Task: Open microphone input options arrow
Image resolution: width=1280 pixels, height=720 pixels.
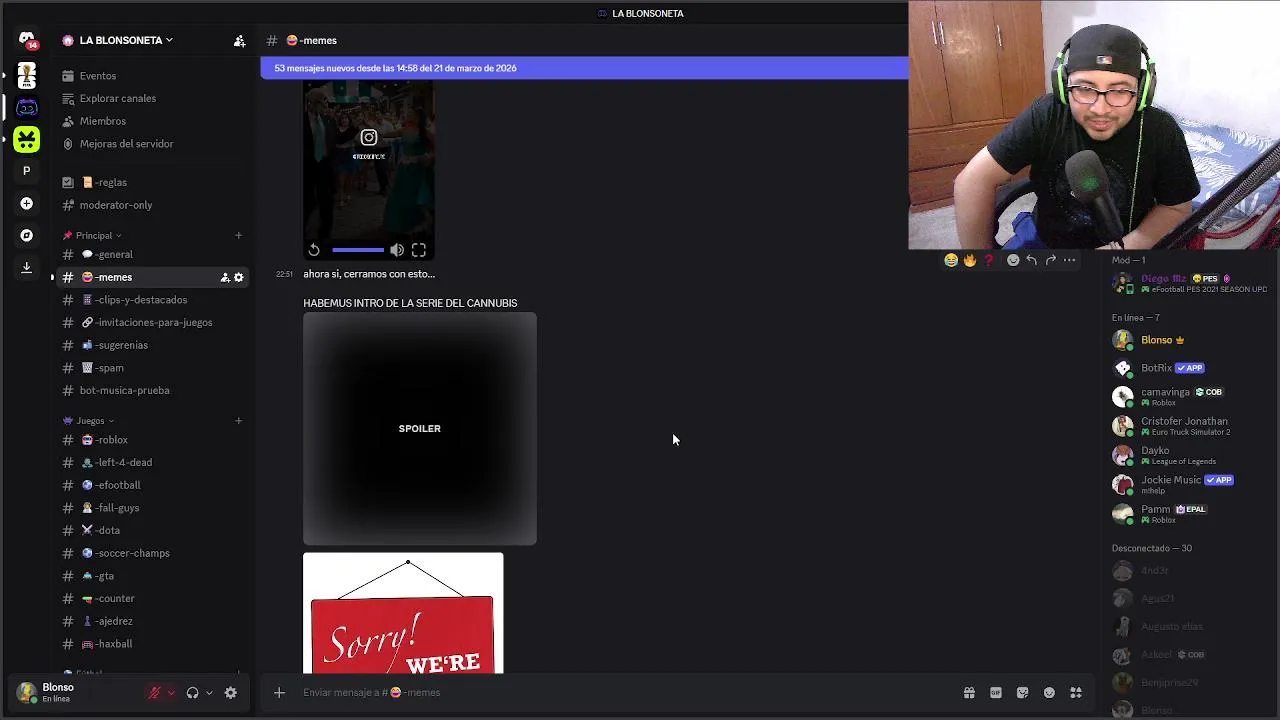Action: point(171,693)
